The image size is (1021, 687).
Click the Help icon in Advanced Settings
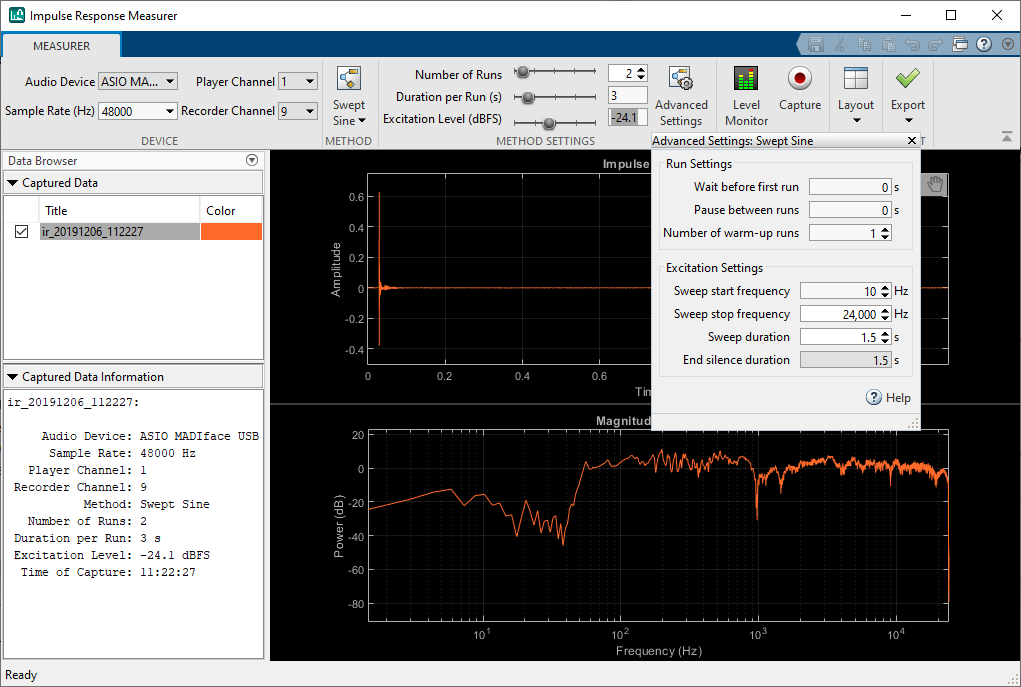click(874, 398)
